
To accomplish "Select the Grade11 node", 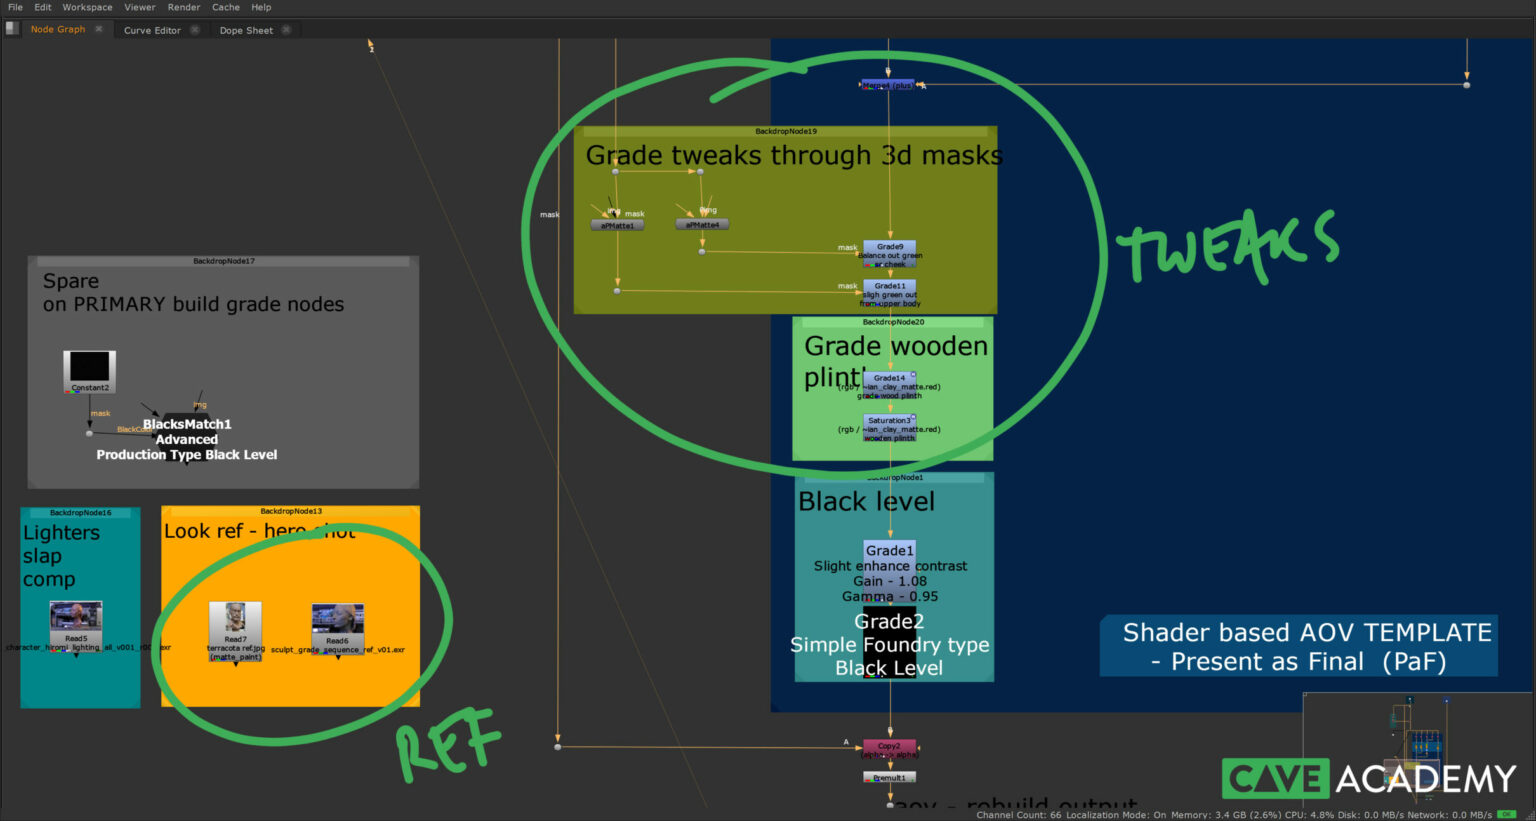I will tap(890, 290).
